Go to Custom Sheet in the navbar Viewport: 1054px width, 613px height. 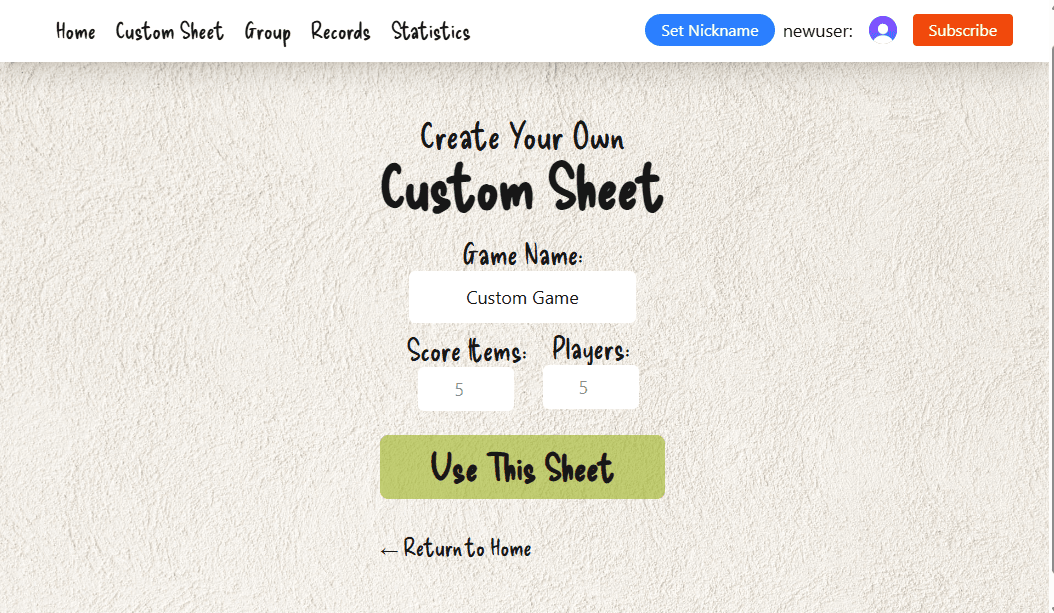click(x=169, y=32)
